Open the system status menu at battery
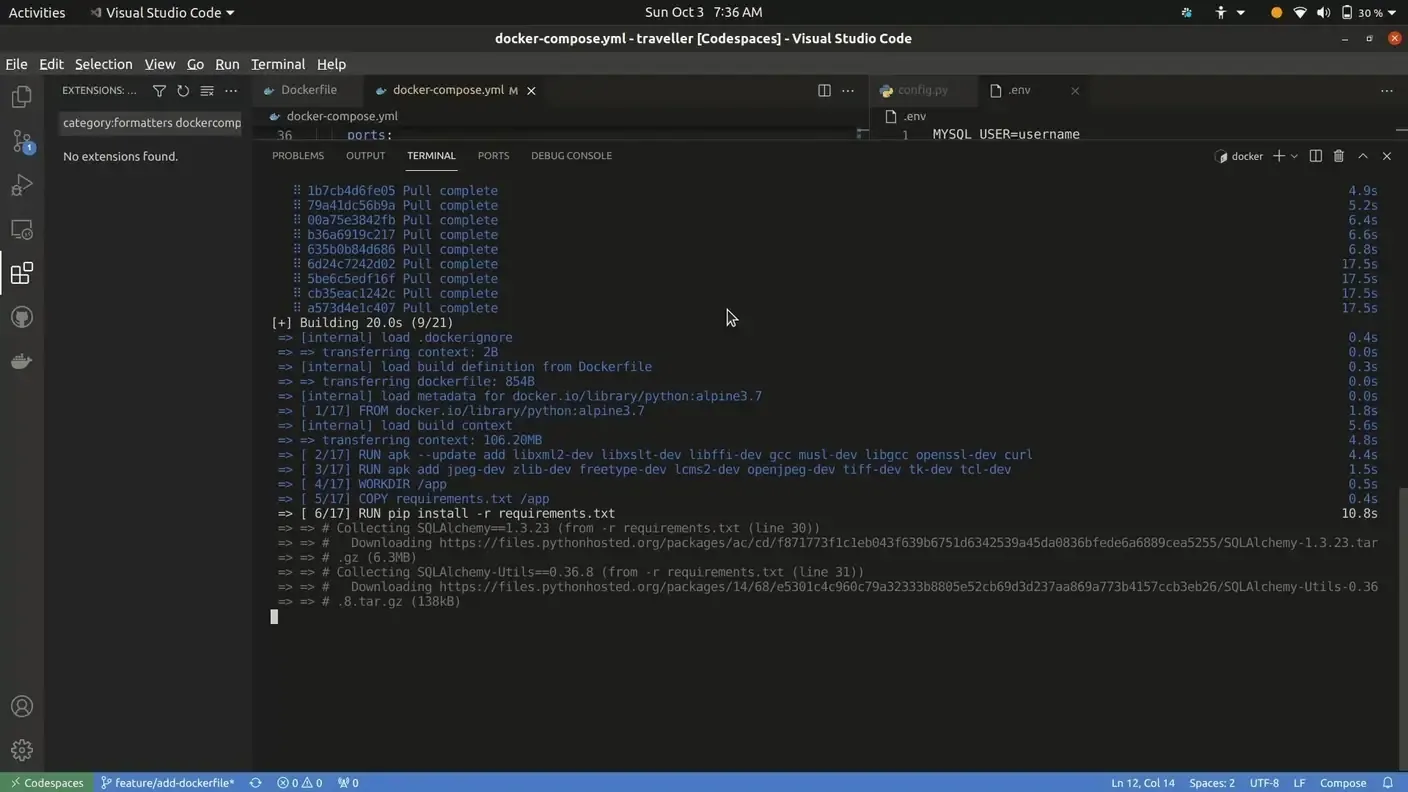This screenshot has width=1408, height=792. [x=1368, y=13]
